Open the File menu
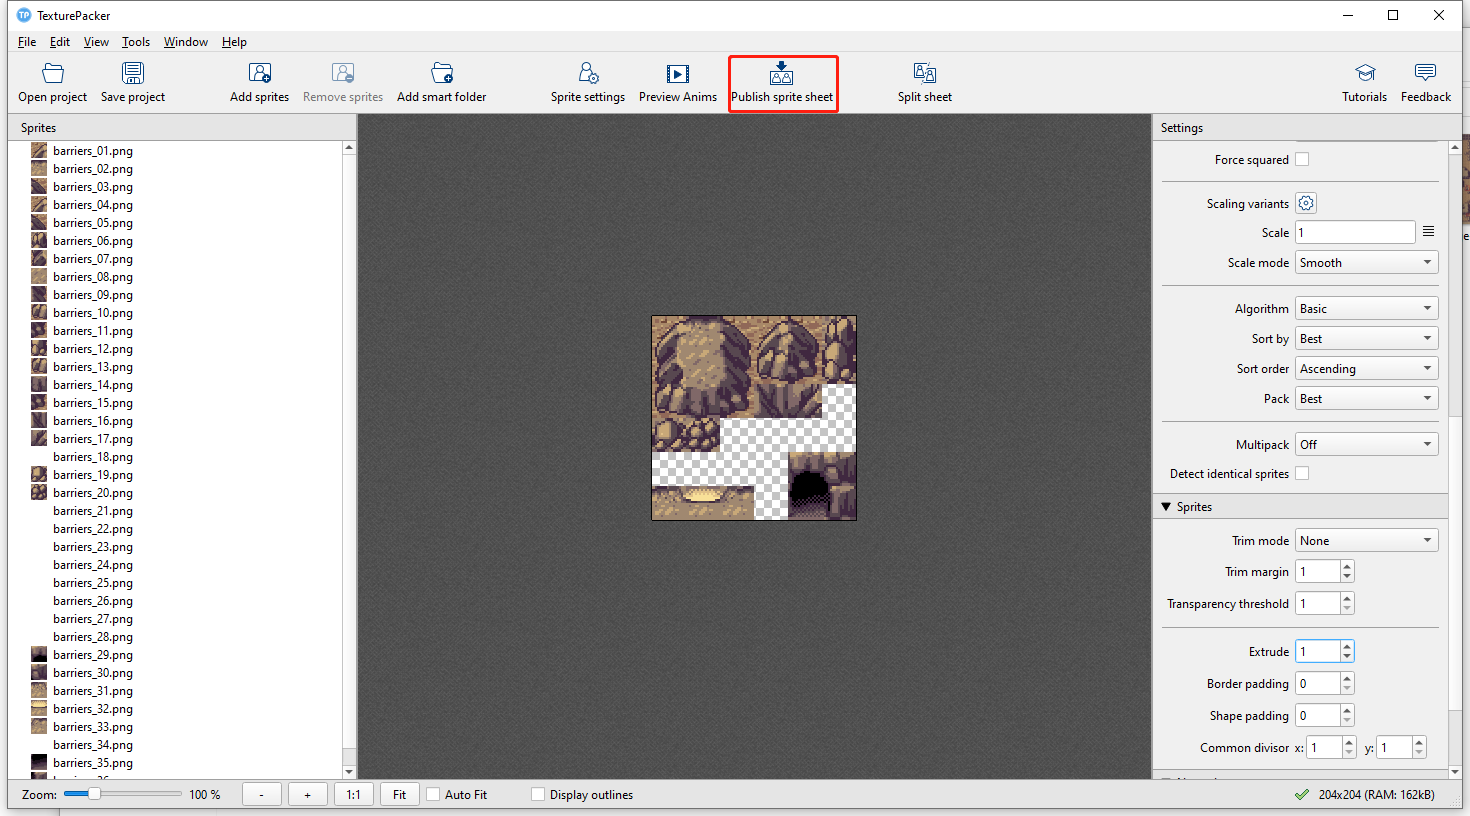The width and height of the screenshot is (1470, 816). coord(27,42)
